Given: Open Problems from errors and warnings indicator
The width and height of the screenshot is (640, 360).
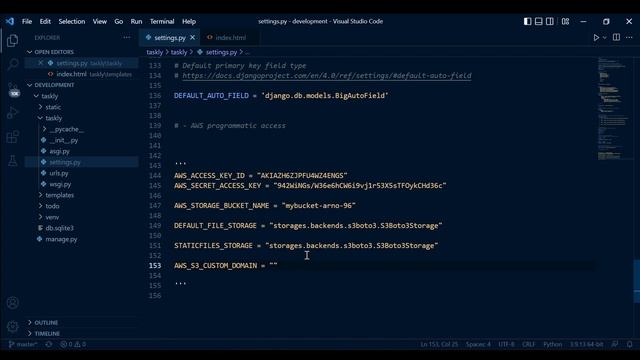Looking at the screenshot, I should pyautogui.click(x=73, y=344).
